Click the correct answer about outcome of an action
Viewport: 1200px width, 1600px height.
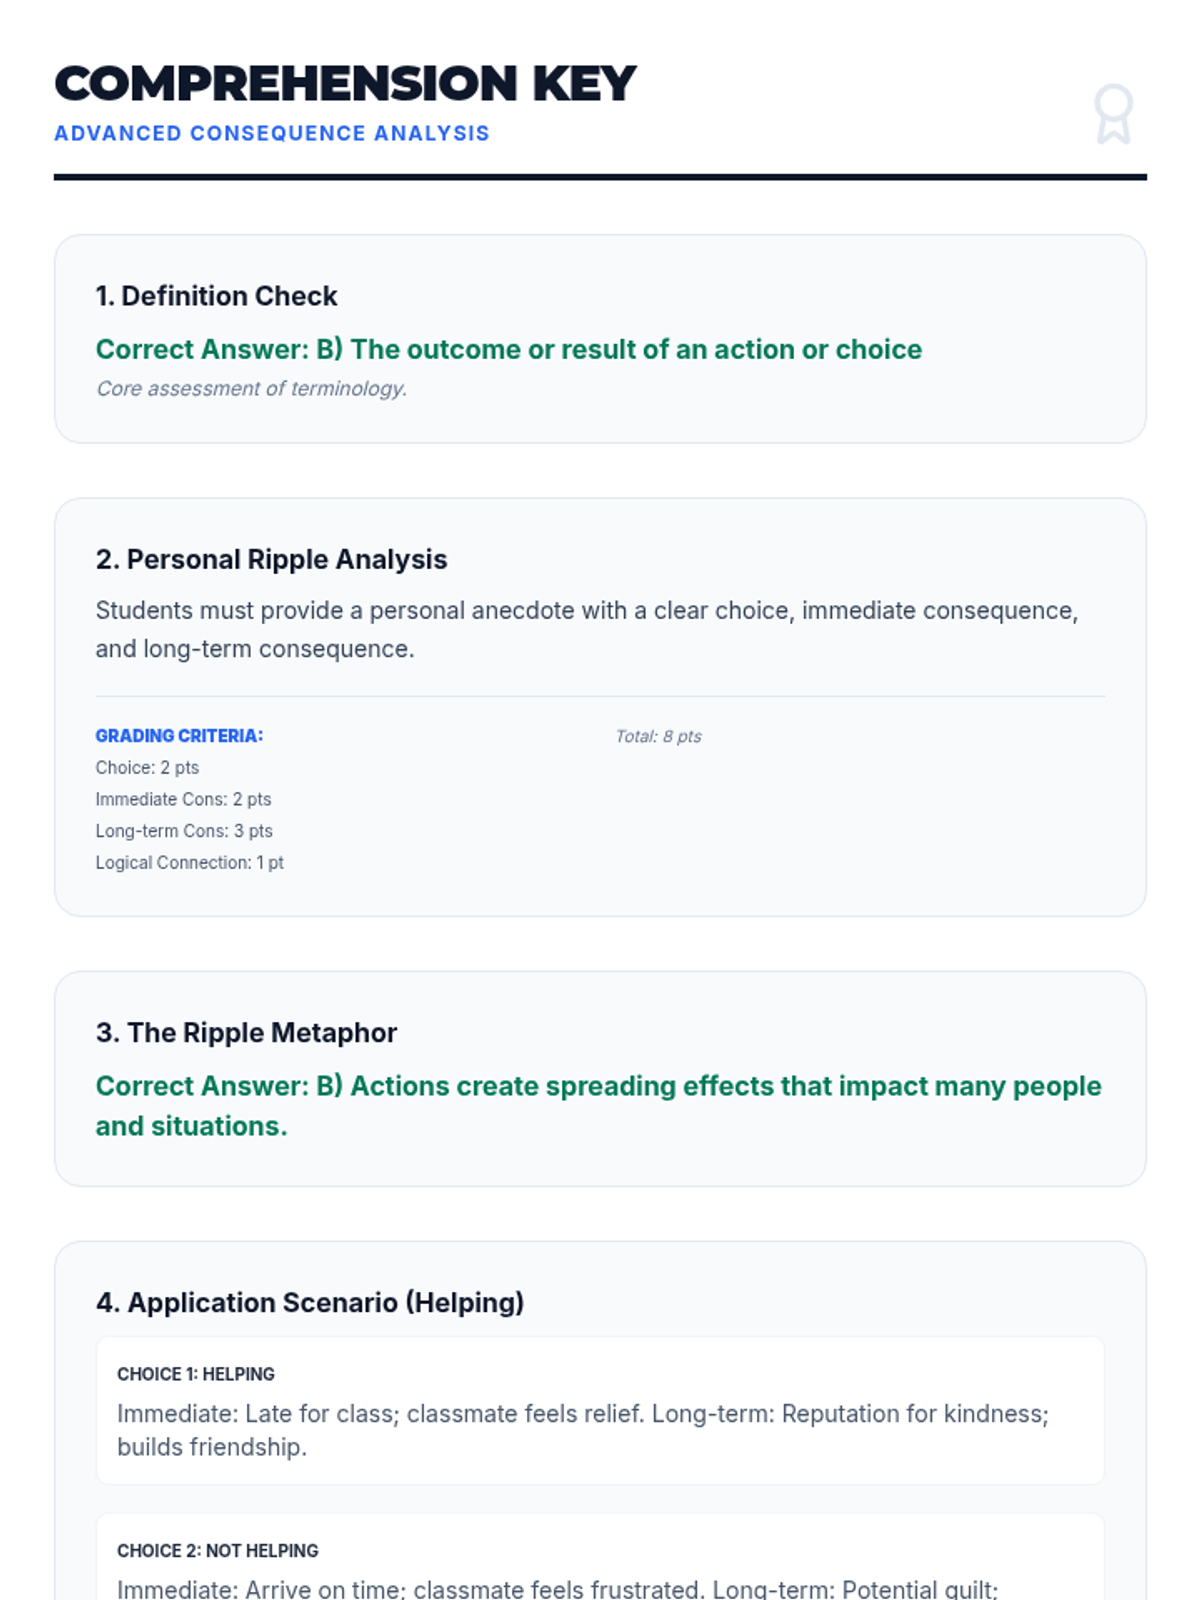point(508,349)
